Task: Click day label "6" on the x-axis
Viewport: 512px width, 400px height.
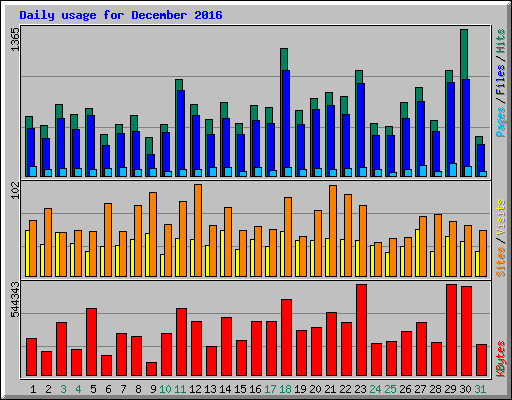Action: pos(108,389)
